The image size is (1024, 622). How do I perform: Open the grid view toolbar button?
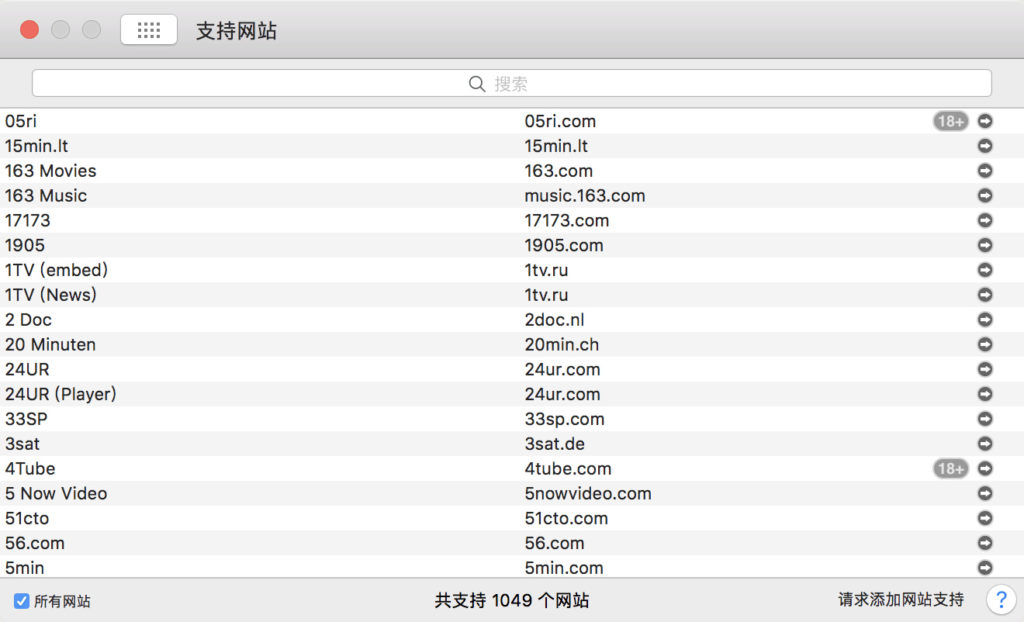pyautogui.click(x=149, y=30)
